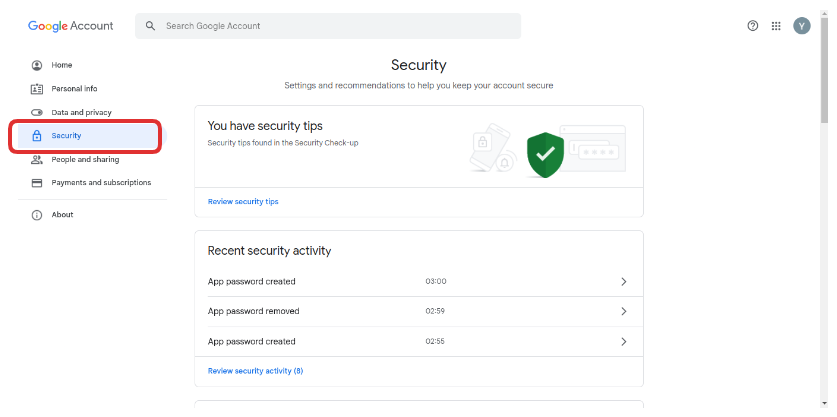The height and width of the screenshot is (417, 837).
Task: Click the green shield checkmark illustration
Action: (545, 154)
